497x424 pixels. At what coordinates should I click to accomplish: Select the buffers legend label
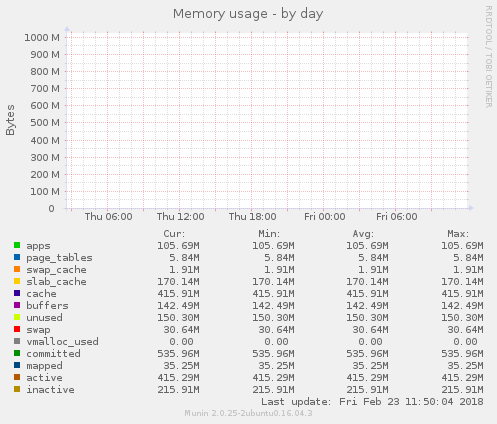(x=47, y=306)
